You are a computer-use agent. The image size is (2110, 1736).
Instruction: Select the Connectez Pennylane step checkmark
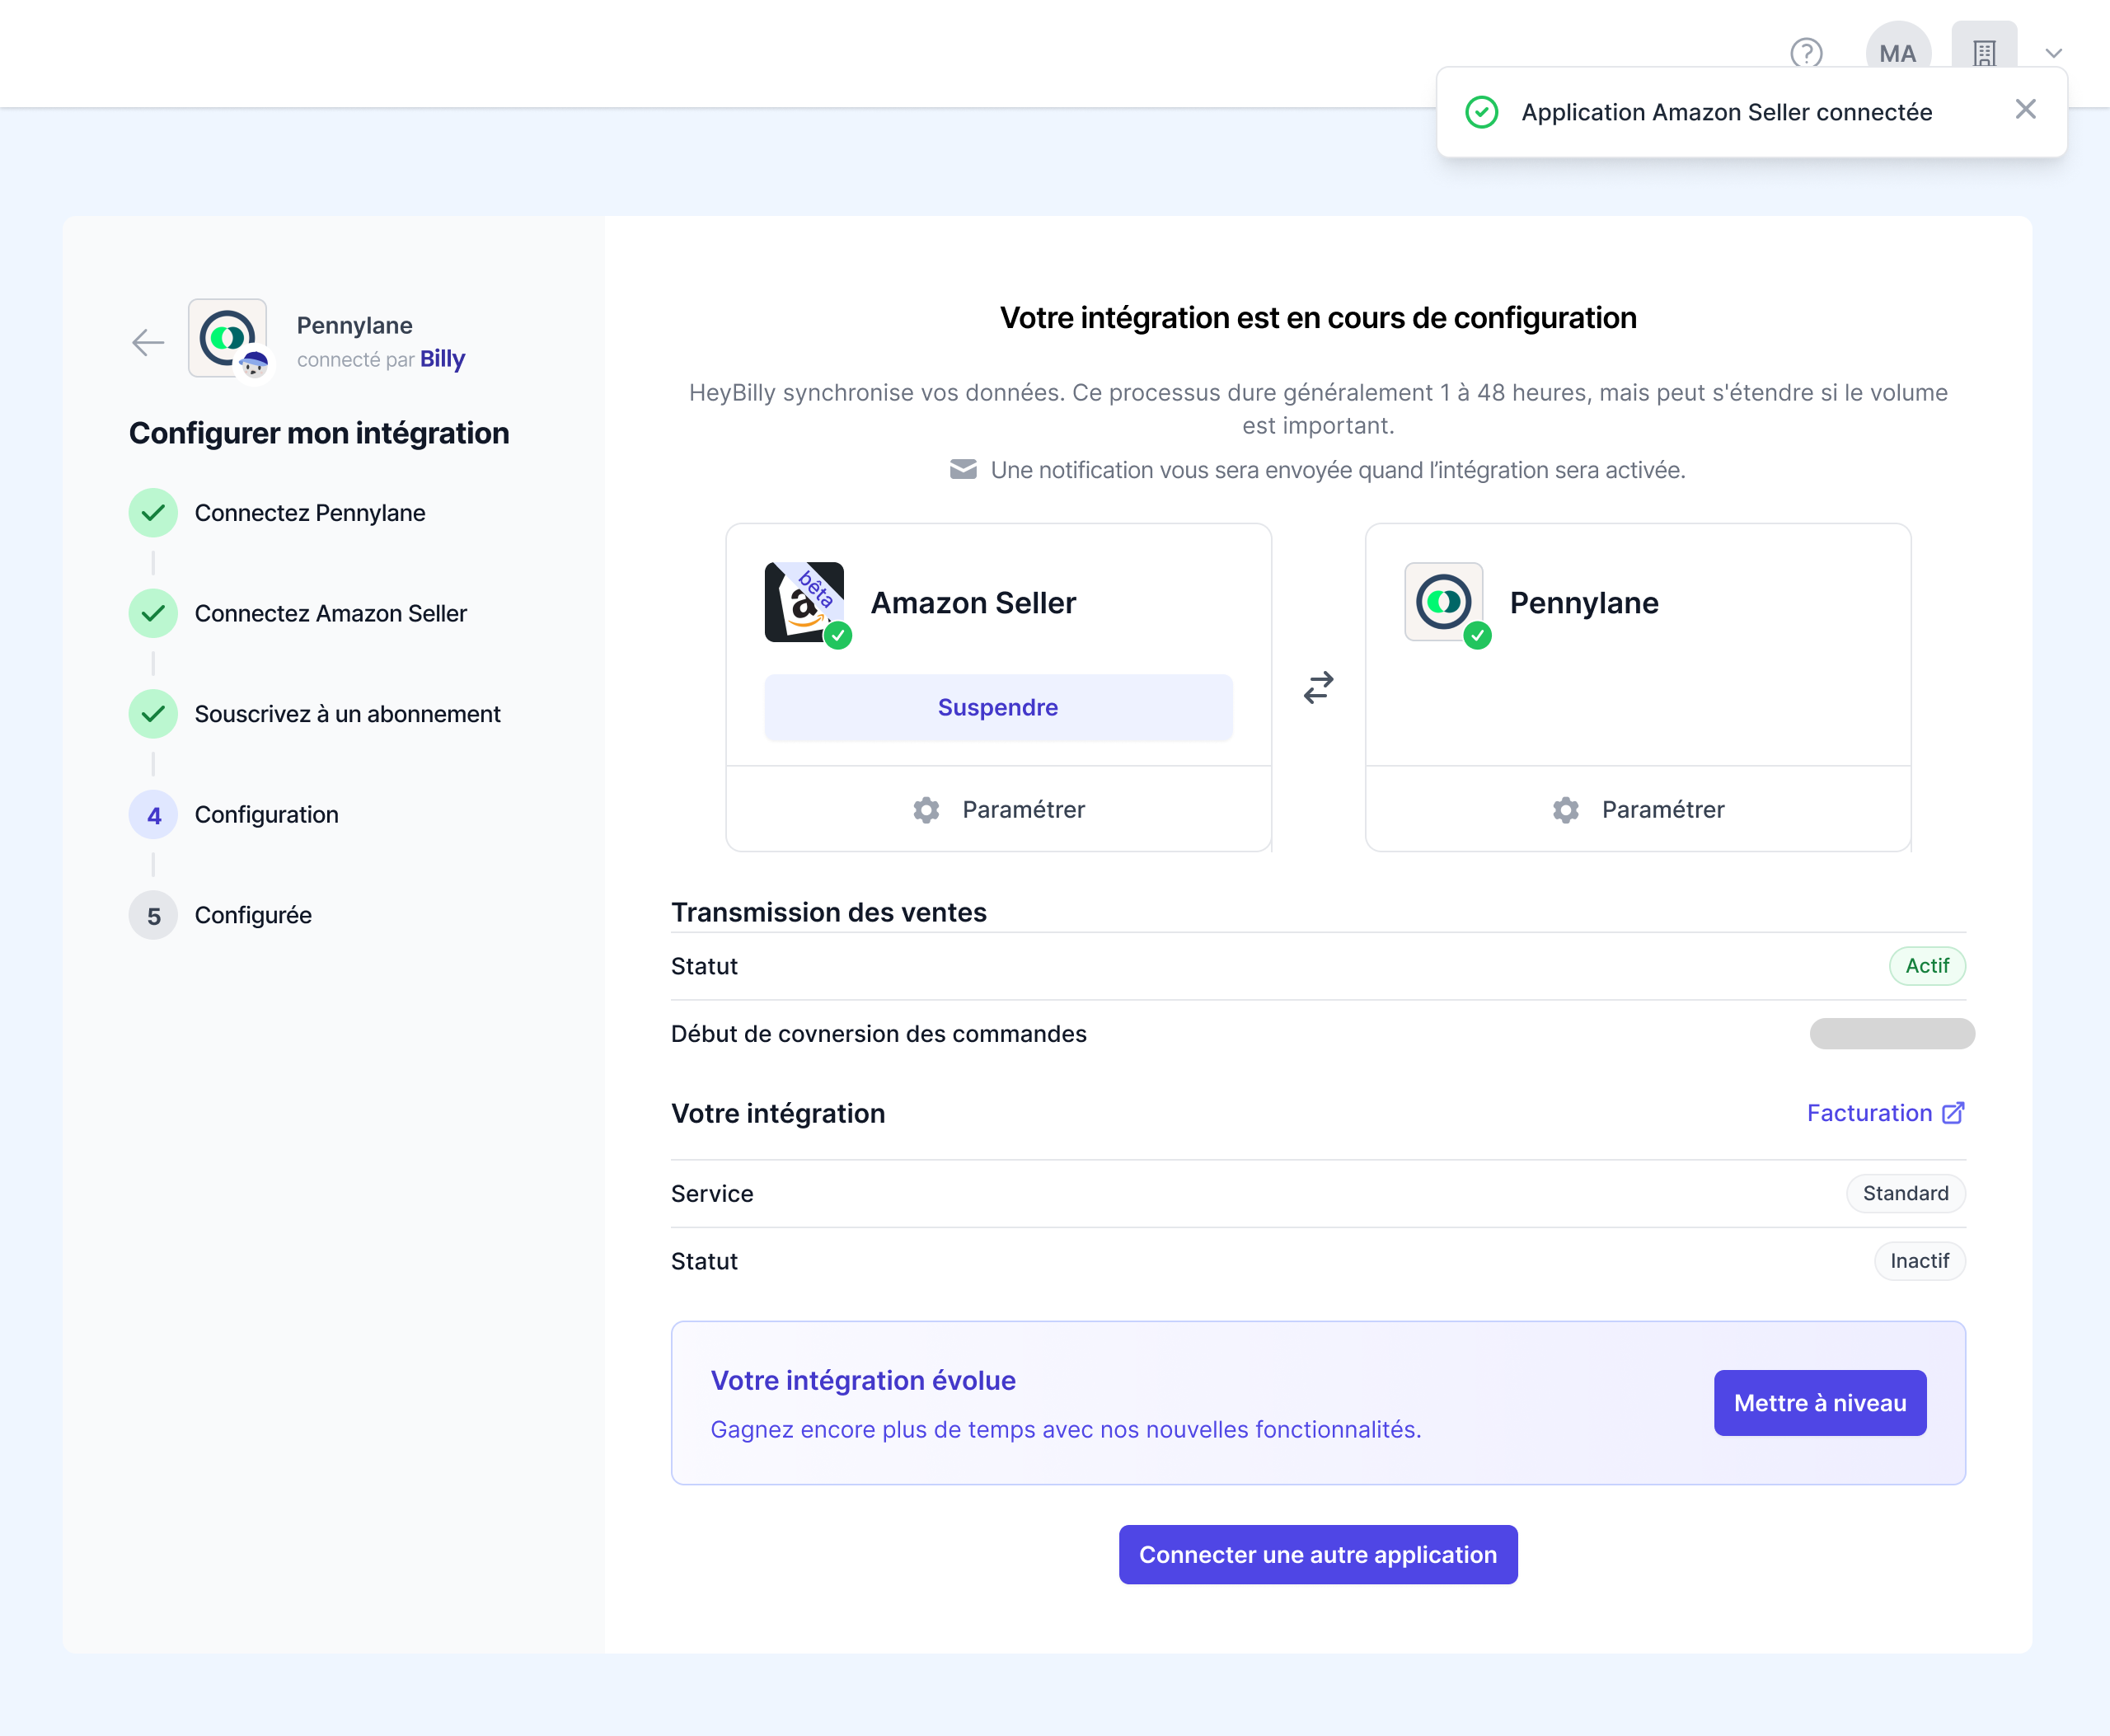(x=153, y=513)
